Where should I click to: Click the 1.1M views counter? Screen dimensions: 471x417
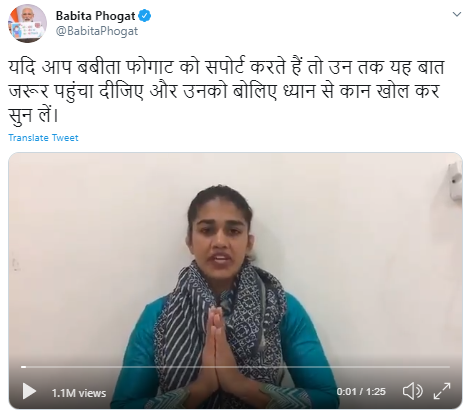(79, 393)
